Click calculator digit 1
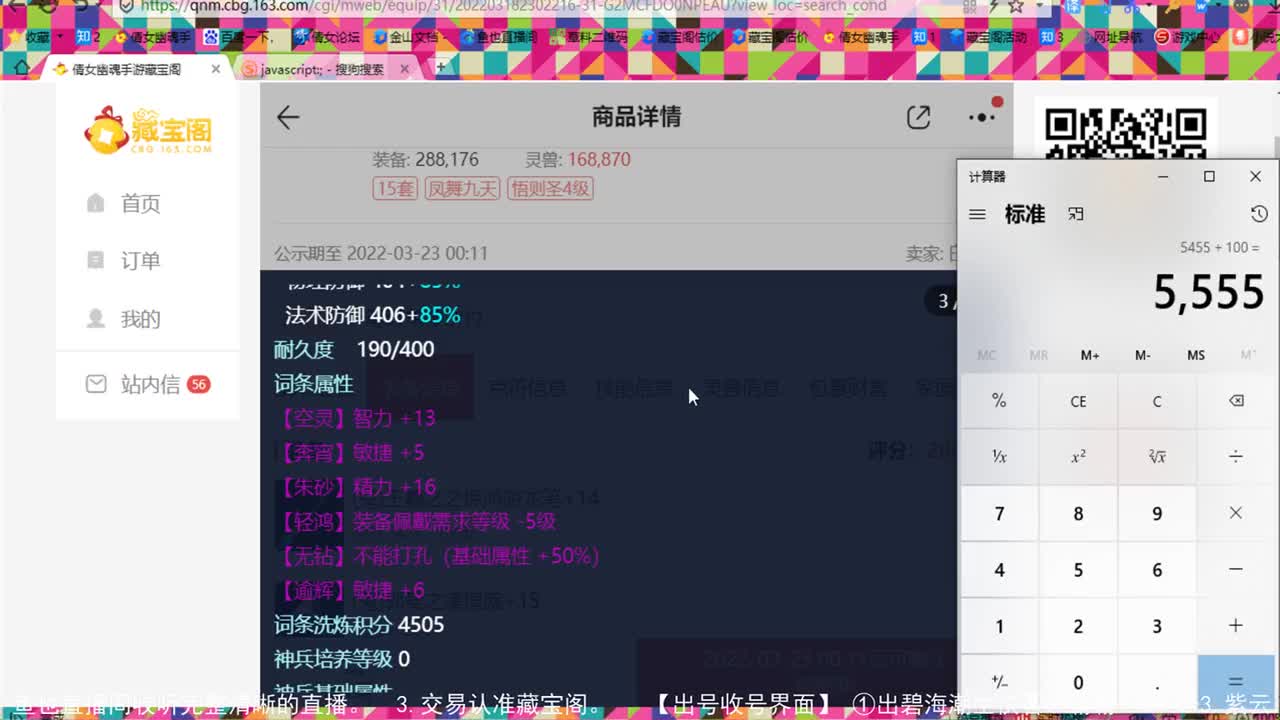 tap(999, 626)
